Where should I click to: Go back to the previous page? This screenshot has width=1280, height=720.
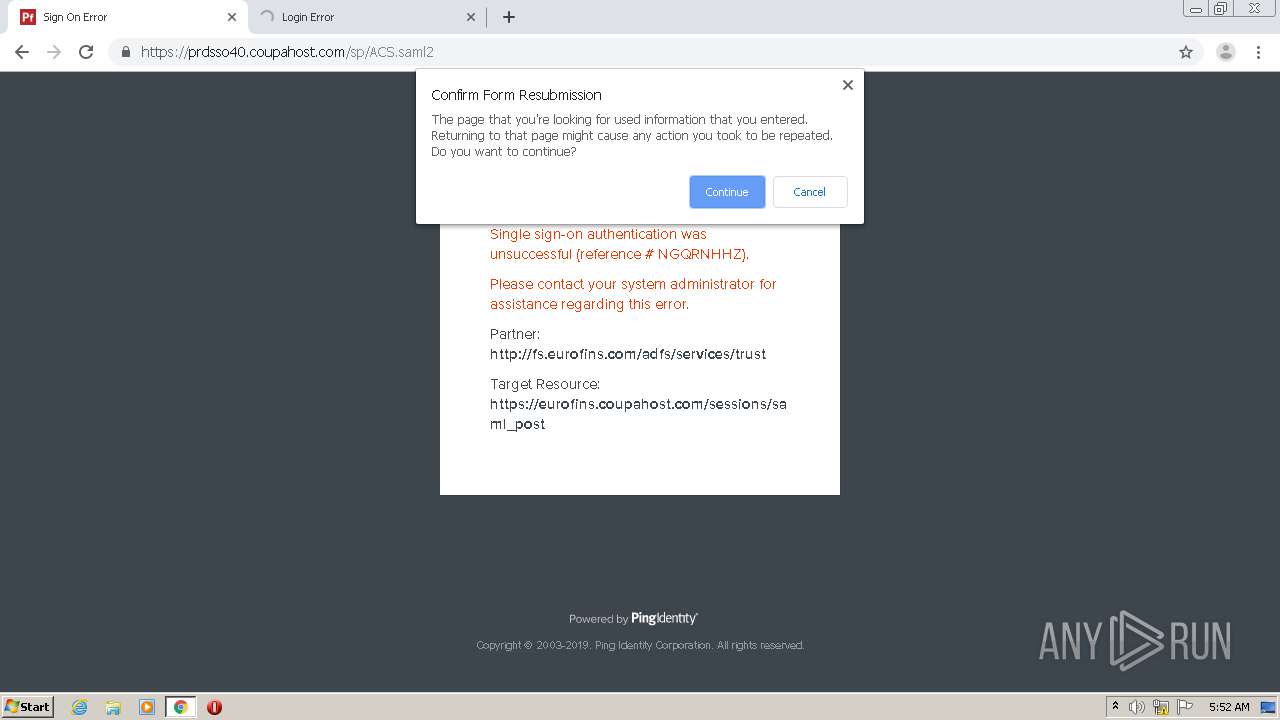click(x=22, y=52)
